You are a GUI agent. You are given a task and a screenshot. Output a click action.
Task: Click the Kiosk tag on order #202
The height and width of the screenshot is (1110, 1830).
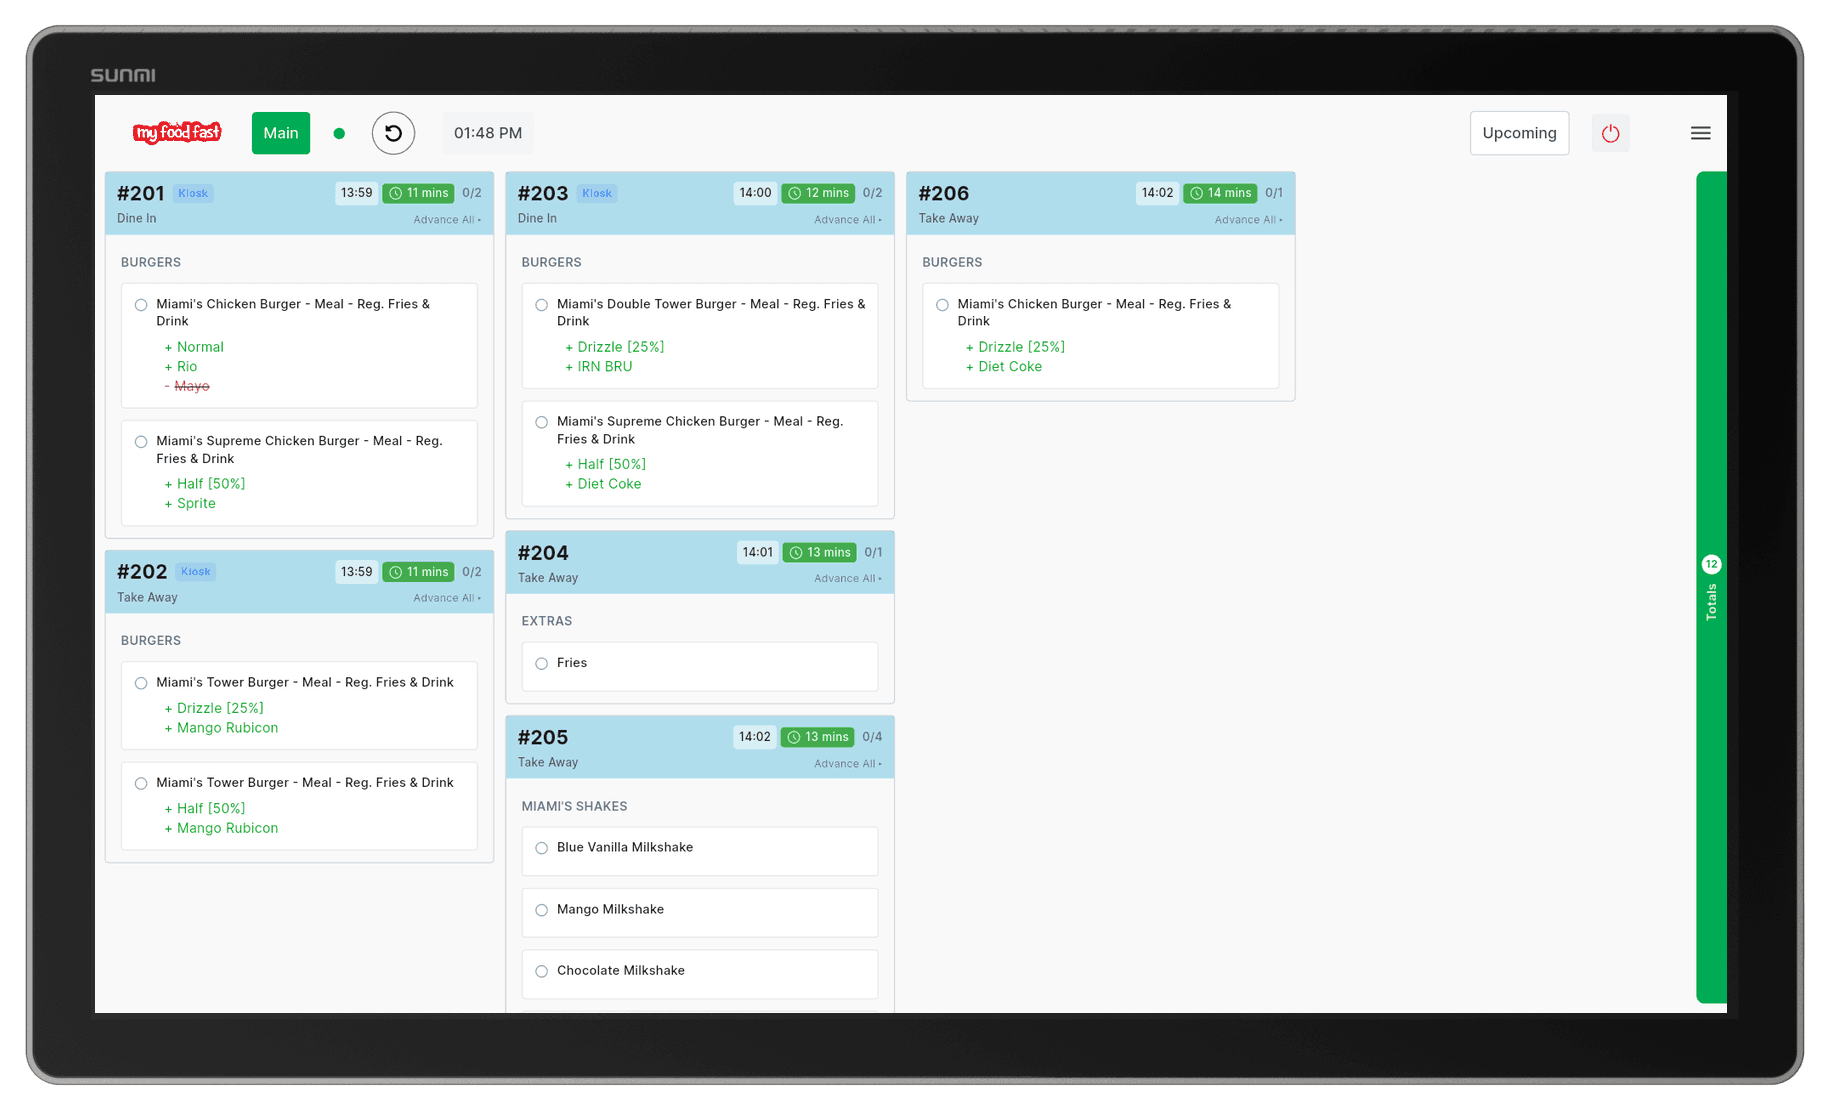[195, 572]
